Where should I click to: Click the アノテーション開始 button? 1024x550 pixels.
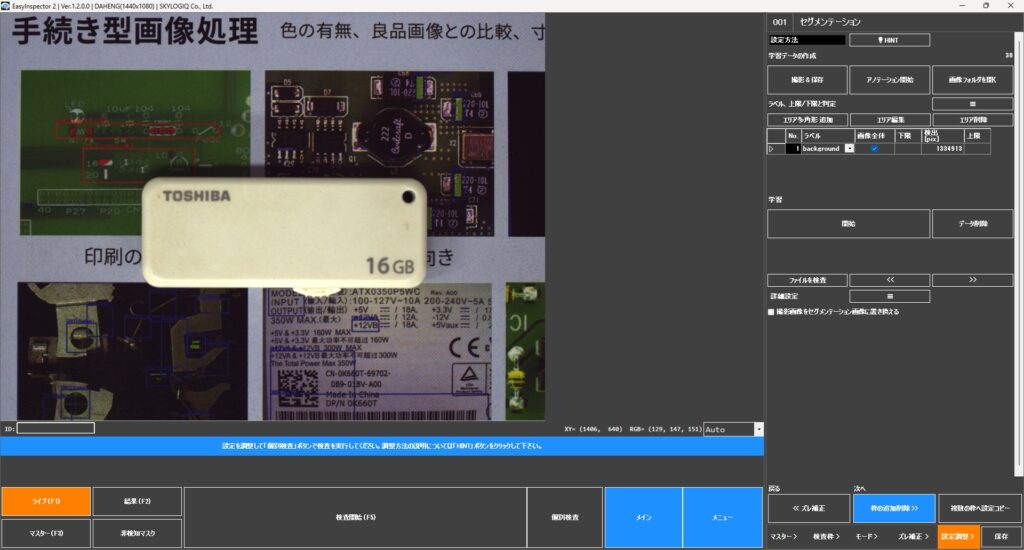coord(889,80)
